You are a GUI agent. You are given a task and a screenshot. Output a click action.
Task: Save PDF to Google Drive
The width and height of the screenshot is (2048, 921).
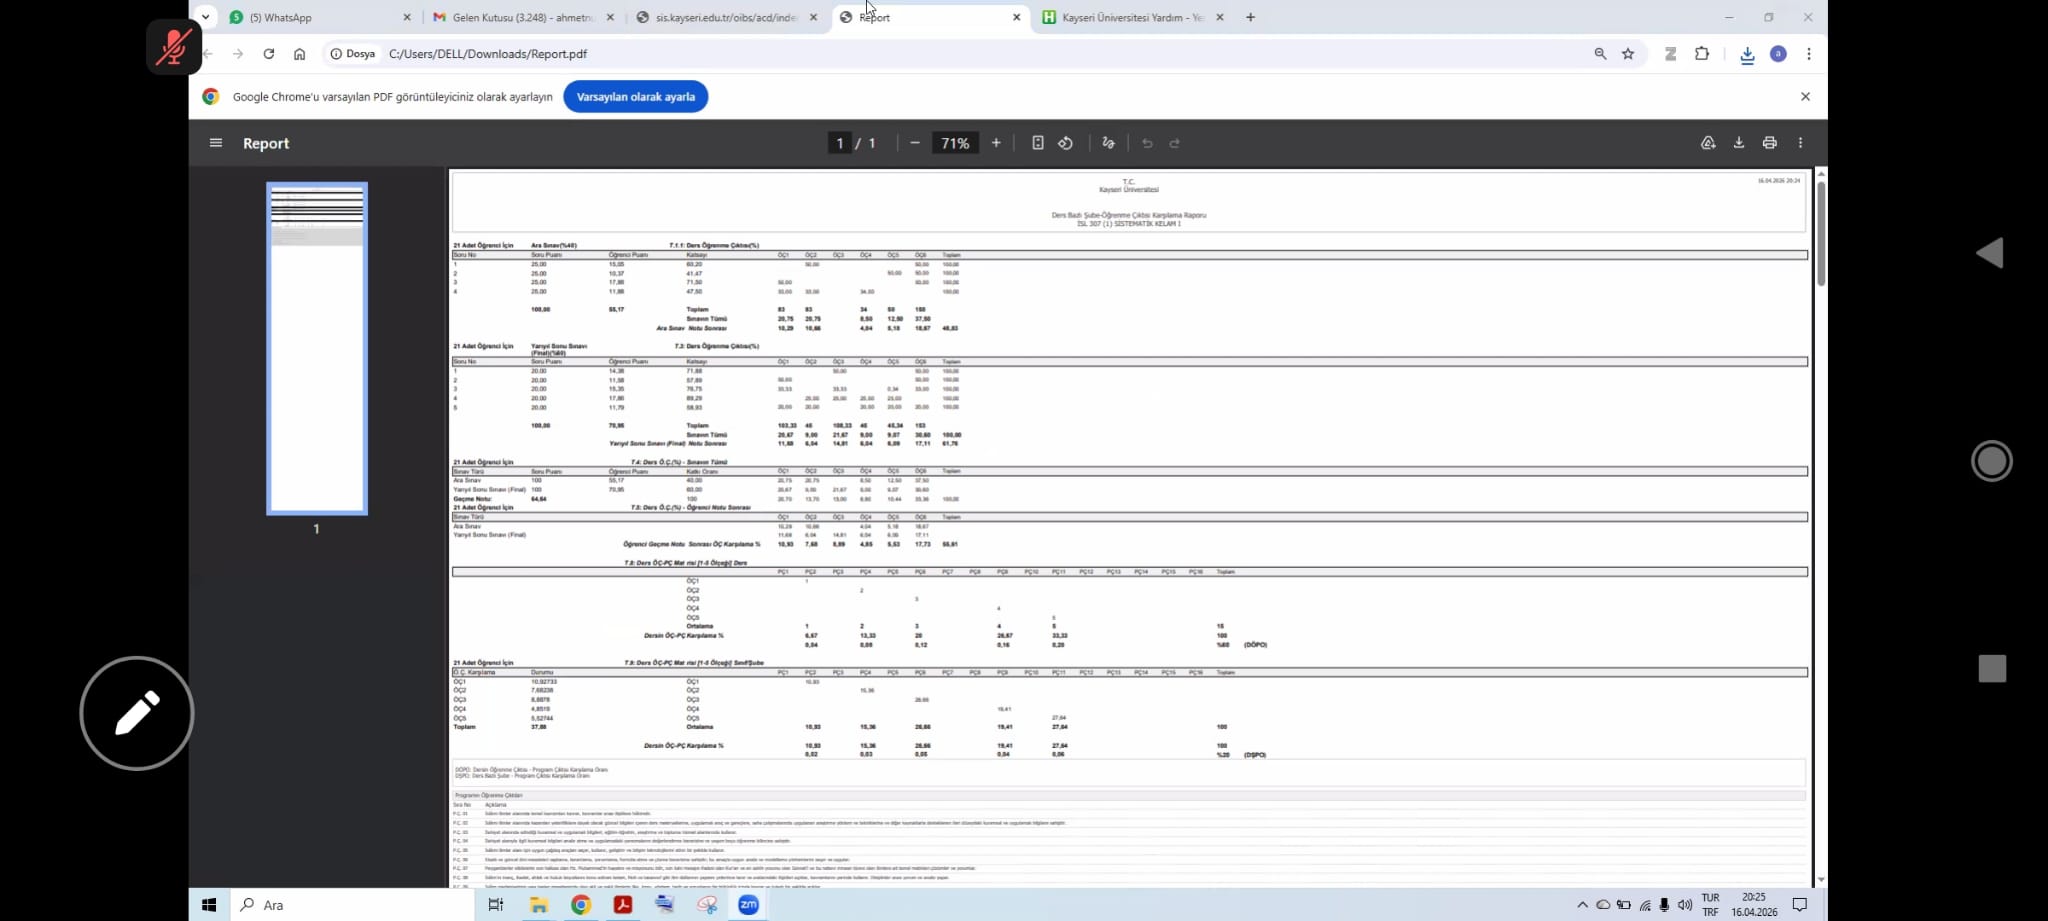pyautogui.click(x=1708, y=143)
